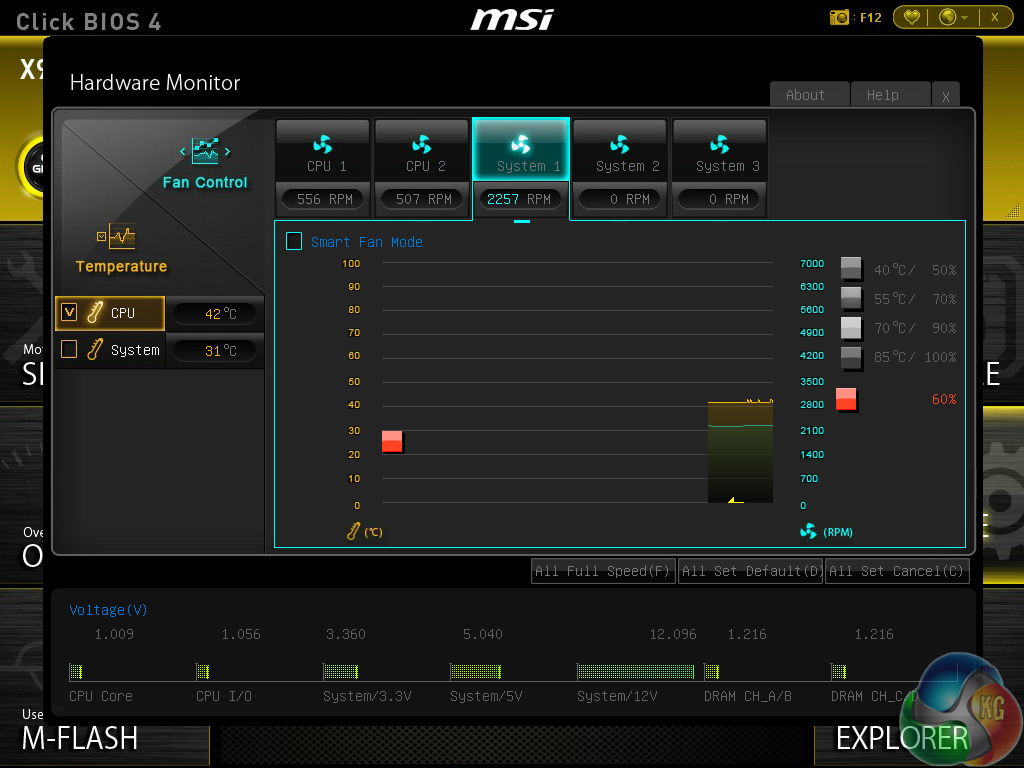Click the 507 RPM reading under CPU 2
The height and width of the screenshot is (768, 1024).
pyautogui.click(x=423, y=199)
